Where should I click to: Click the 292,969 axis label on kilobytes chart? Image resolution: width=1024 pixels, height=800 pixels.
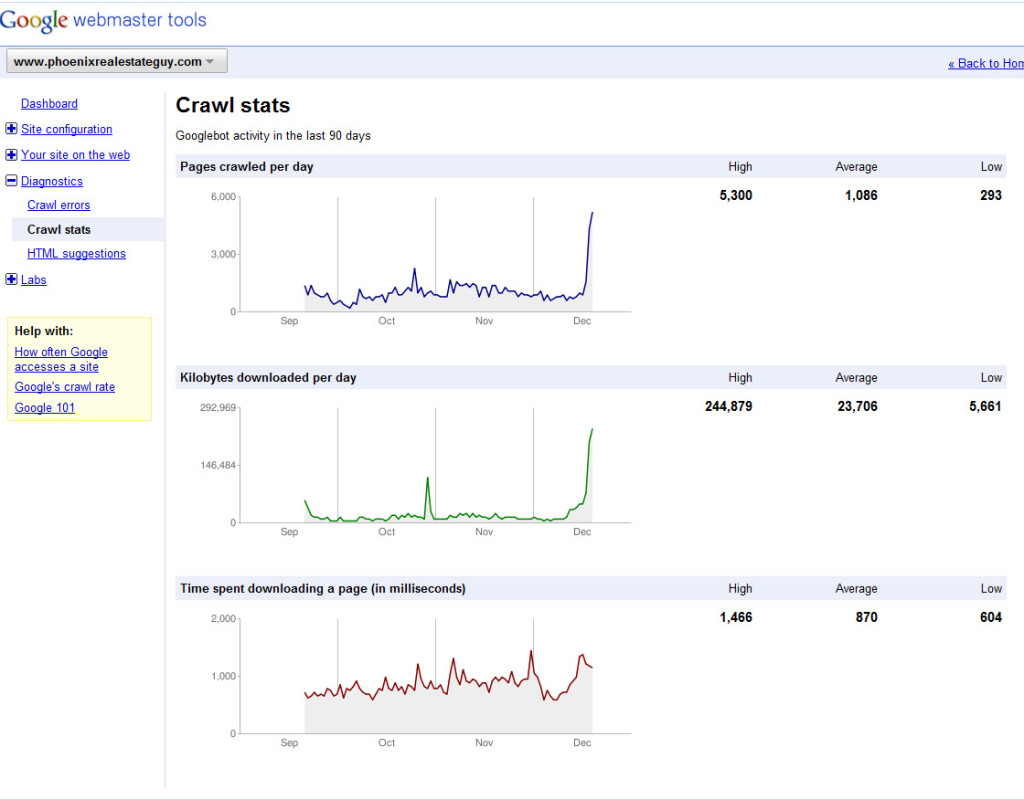coord(218,408)
